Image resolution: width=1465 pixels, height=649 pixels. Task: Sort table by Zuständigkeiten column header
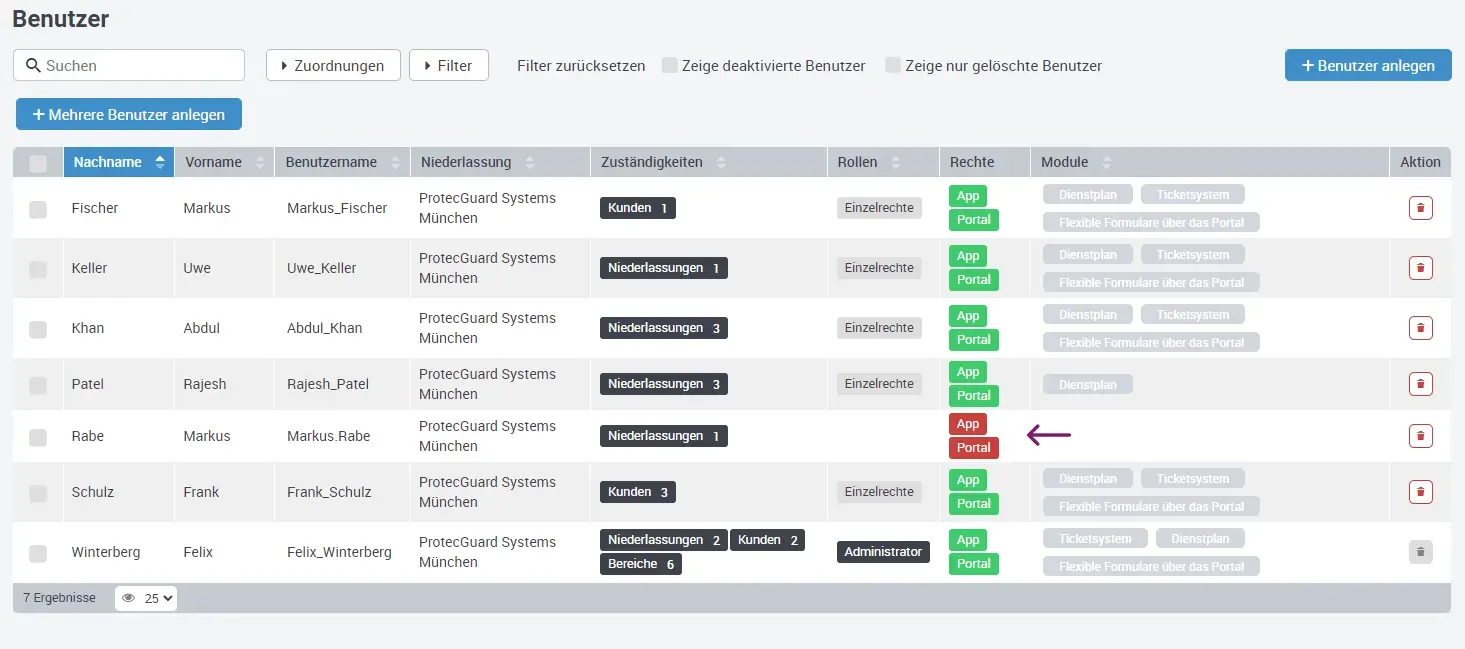pos(651,162)
